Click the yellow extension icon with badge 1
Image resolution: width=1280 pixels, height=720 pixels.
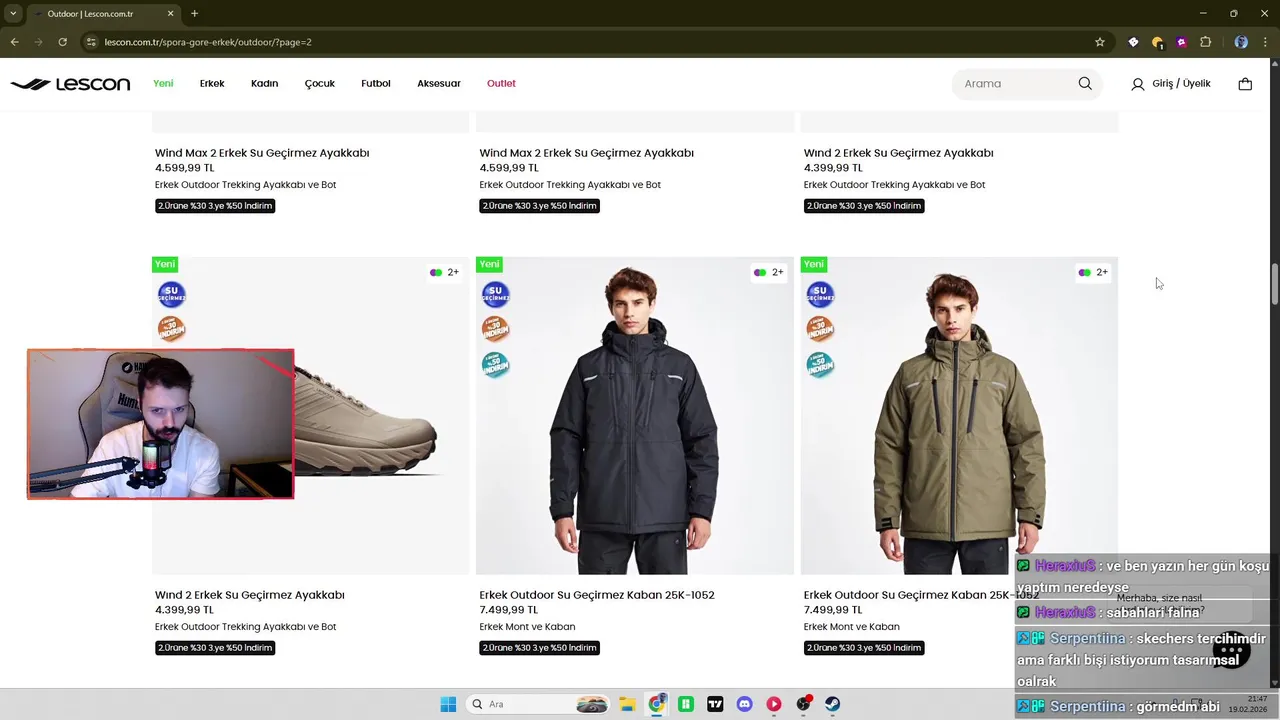click(1157, 42)
